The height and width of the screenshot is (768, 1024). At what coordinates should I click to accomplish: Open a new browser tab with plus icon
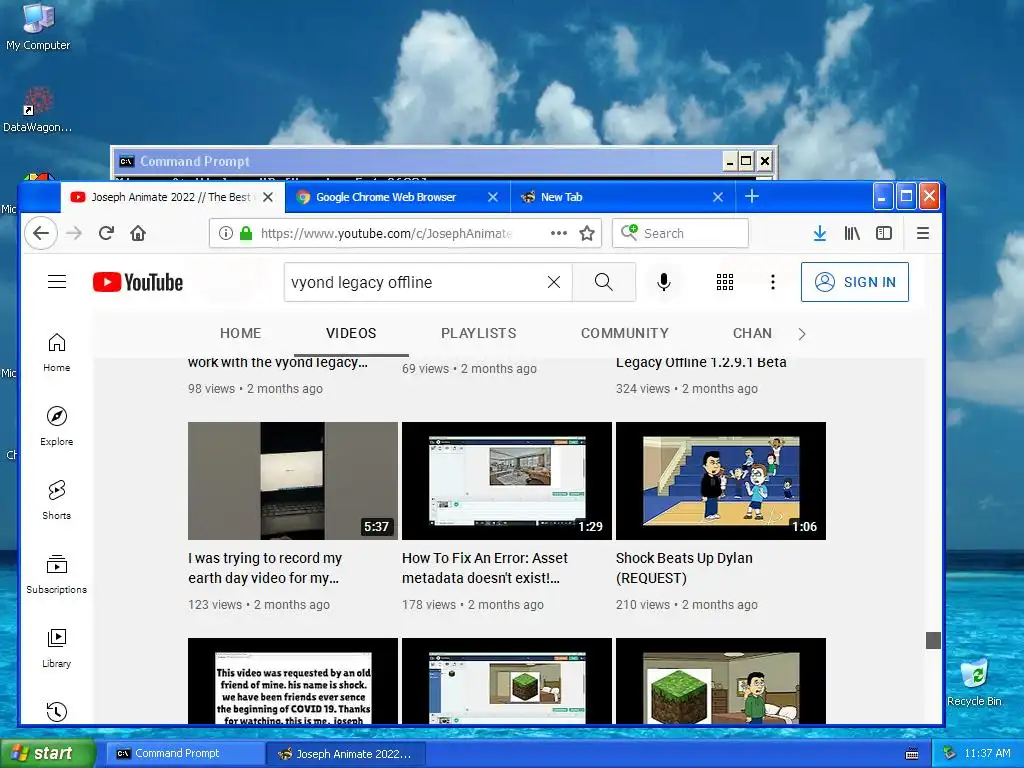point(752,197)
